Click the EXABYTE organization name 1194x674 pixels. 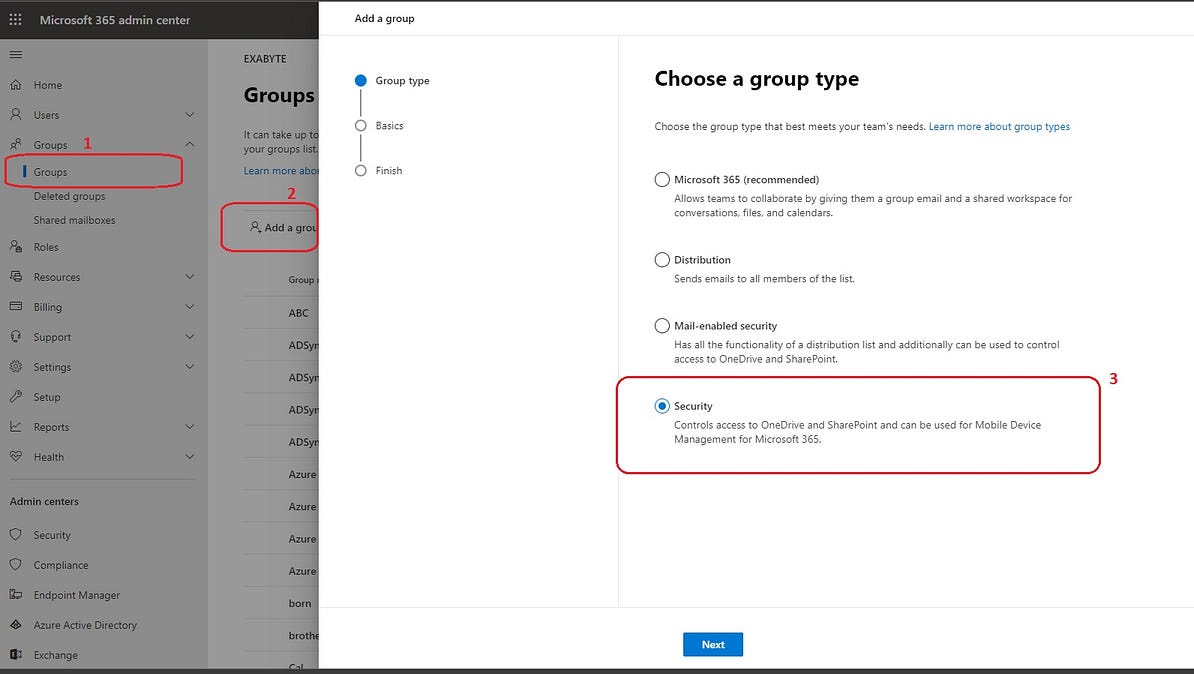coord(265,59)
